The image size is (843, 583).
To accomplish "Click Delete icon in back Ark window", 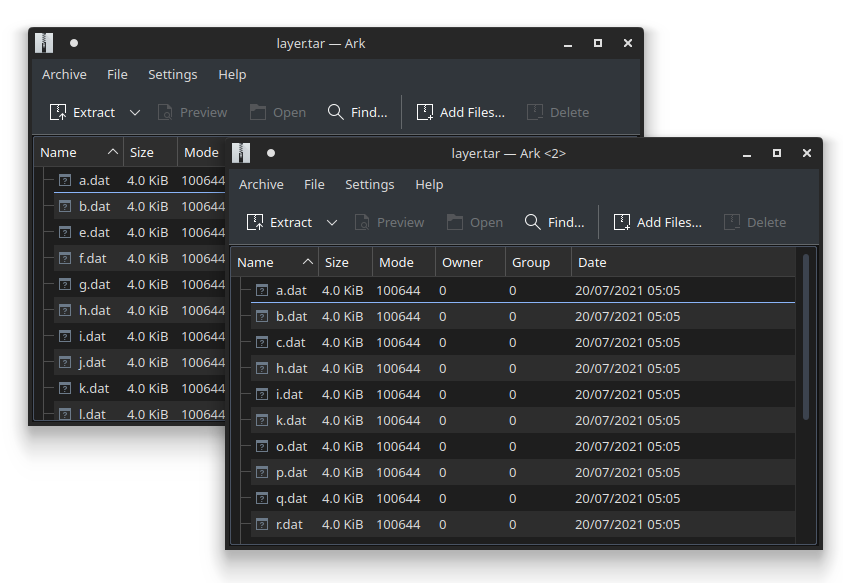I will click(x=535, y=112).
